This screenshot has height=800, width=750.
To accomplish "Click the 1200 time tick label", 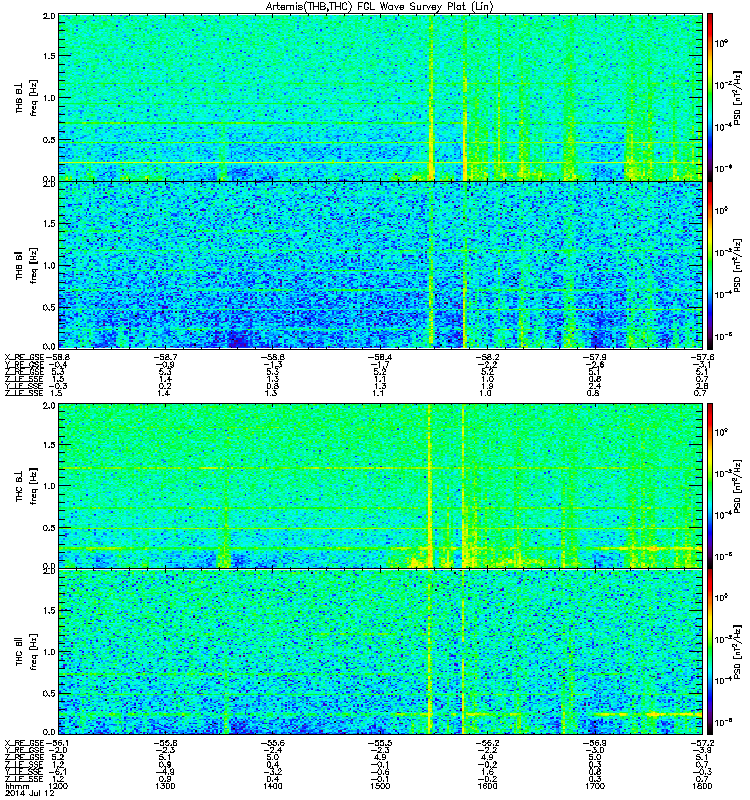I will click(58, 786).
